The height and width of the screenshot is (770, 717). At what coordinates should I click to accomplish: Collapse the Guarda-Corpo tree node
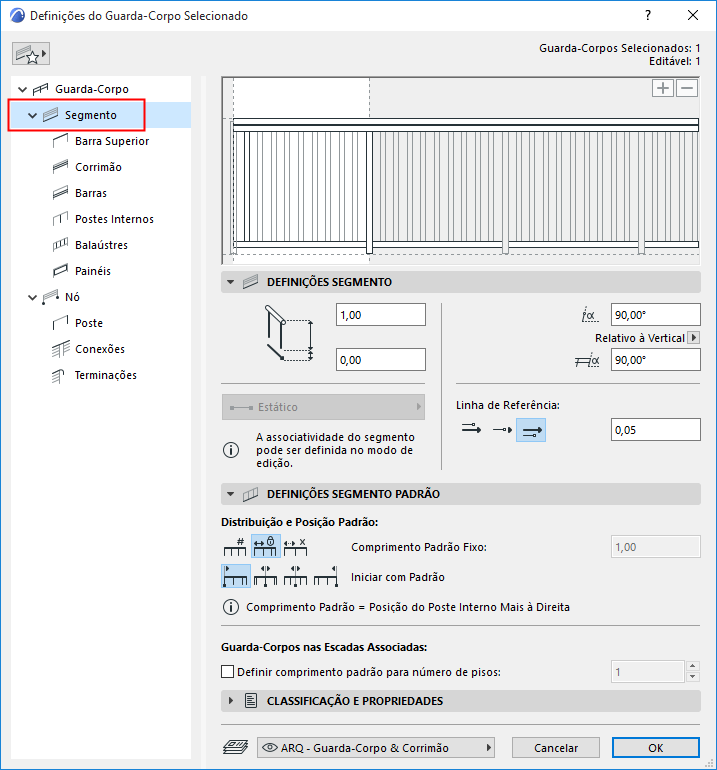[22, 89]
